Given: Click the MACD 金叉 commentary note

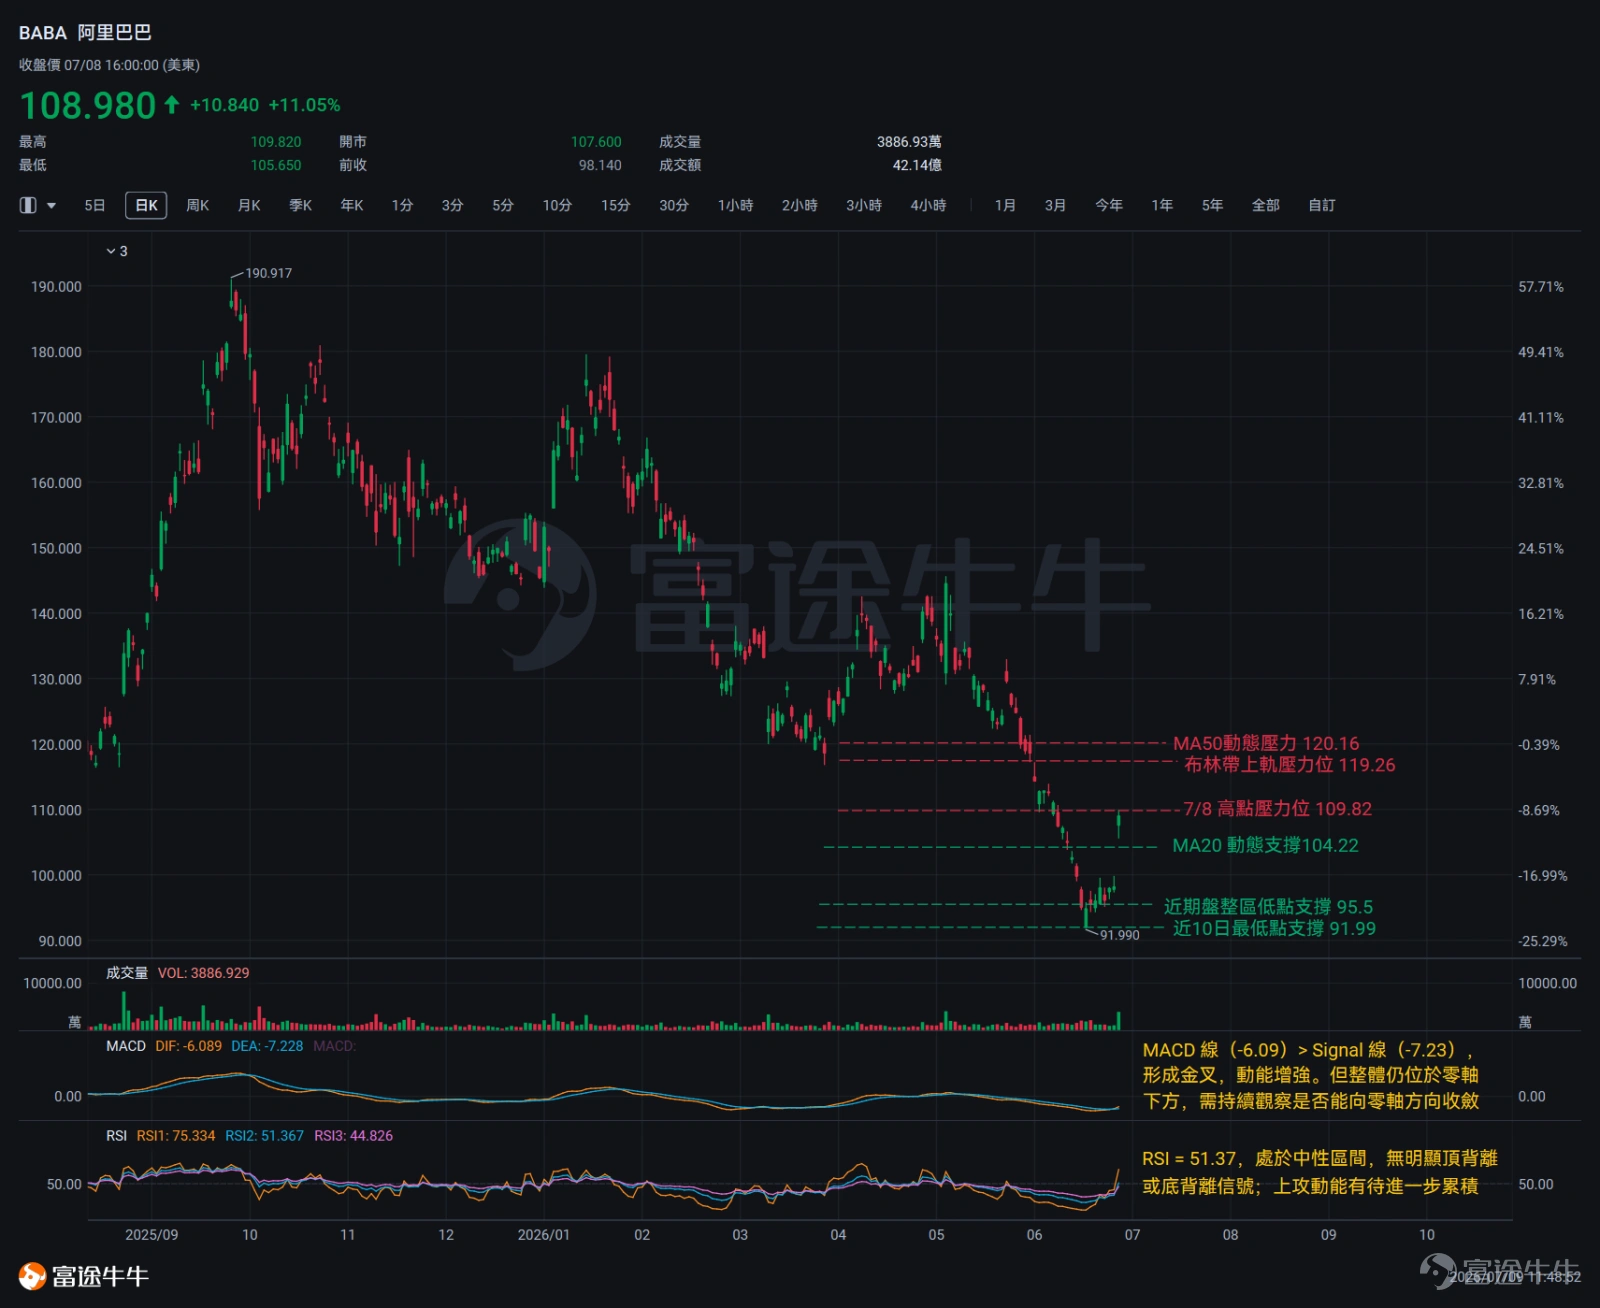Looking at the screenshot, I should [x=1311, y=1075].
